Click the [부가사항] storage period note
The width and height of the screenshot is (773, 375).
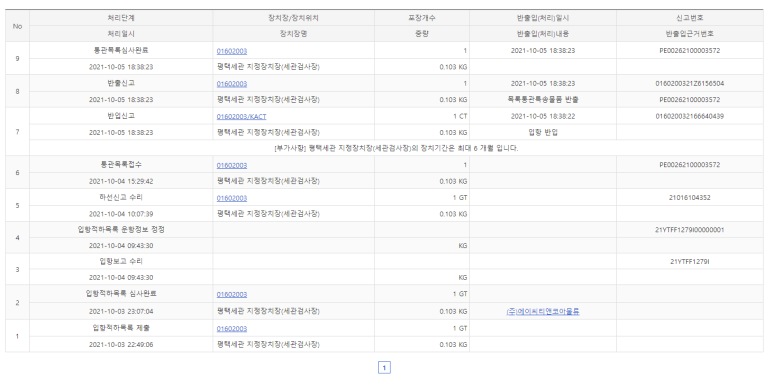point(396,148)
